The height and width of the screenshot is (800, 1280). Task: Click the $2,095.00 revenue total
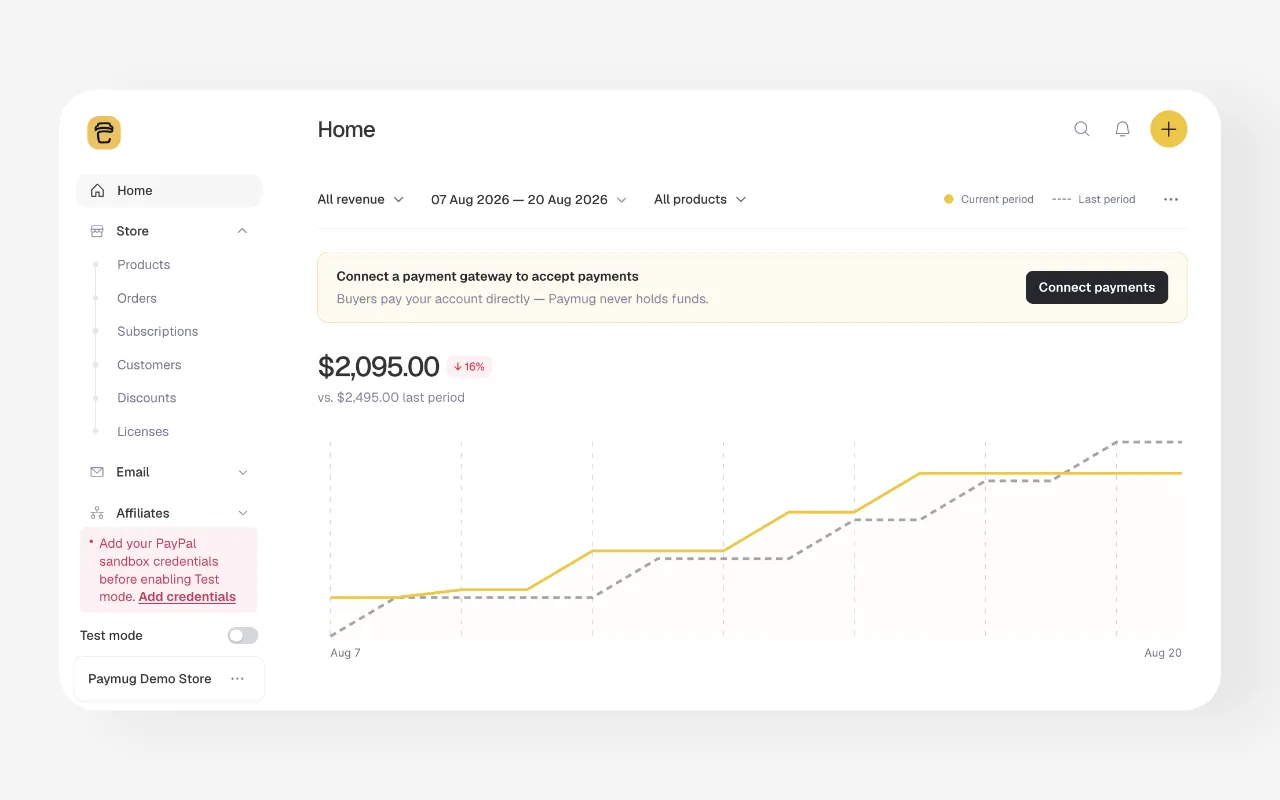378,367
